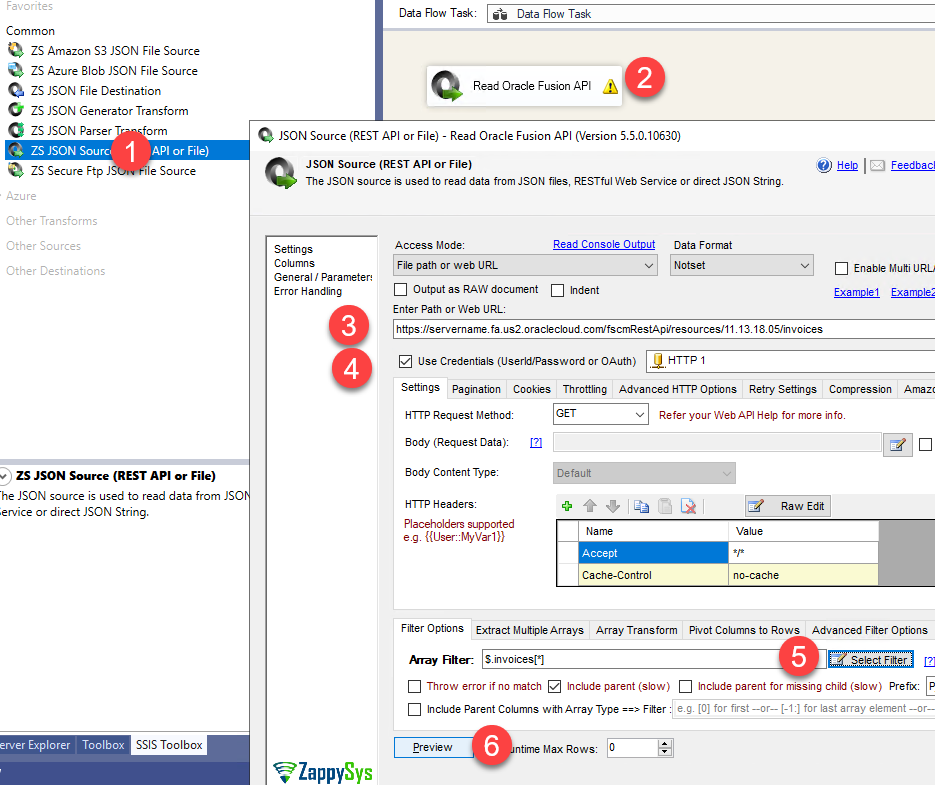Open the Access Mode dropdown
This screenshot has width=935, height=785.
649,265
